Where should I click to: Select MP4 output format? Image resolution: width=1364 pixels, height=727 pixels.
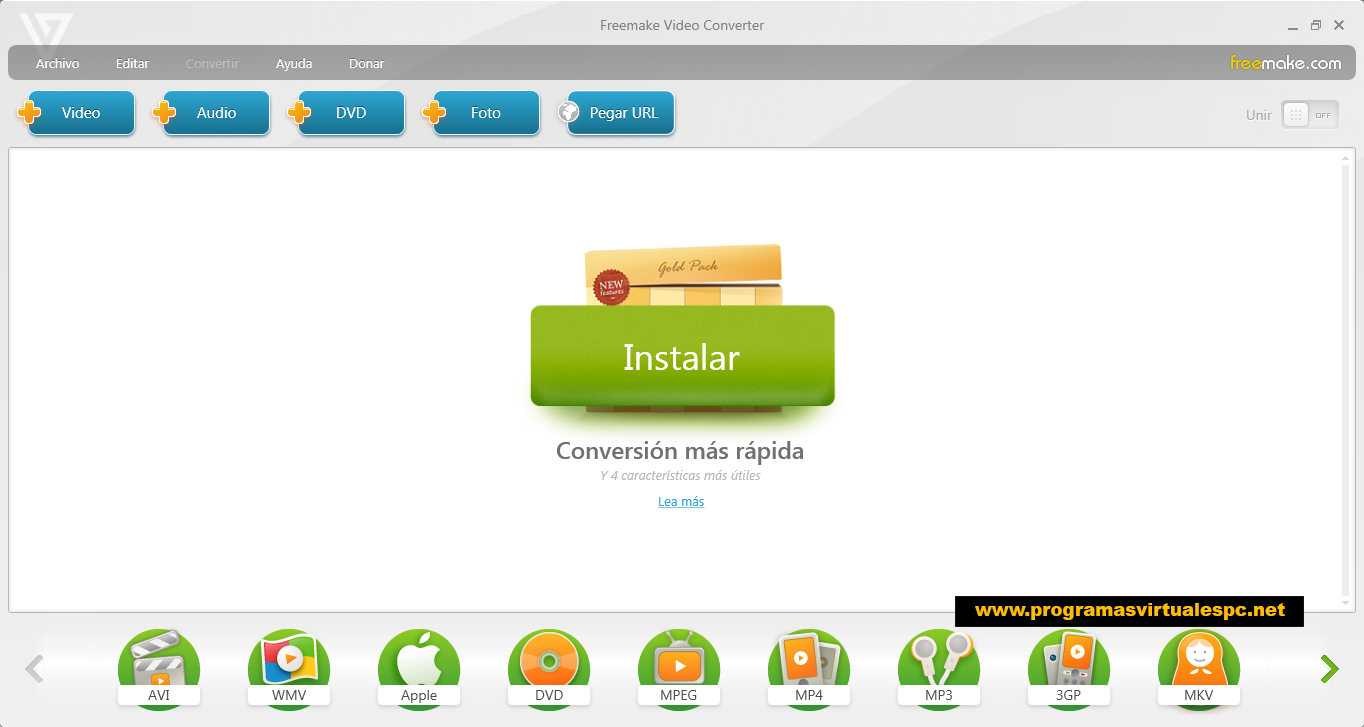809,668
